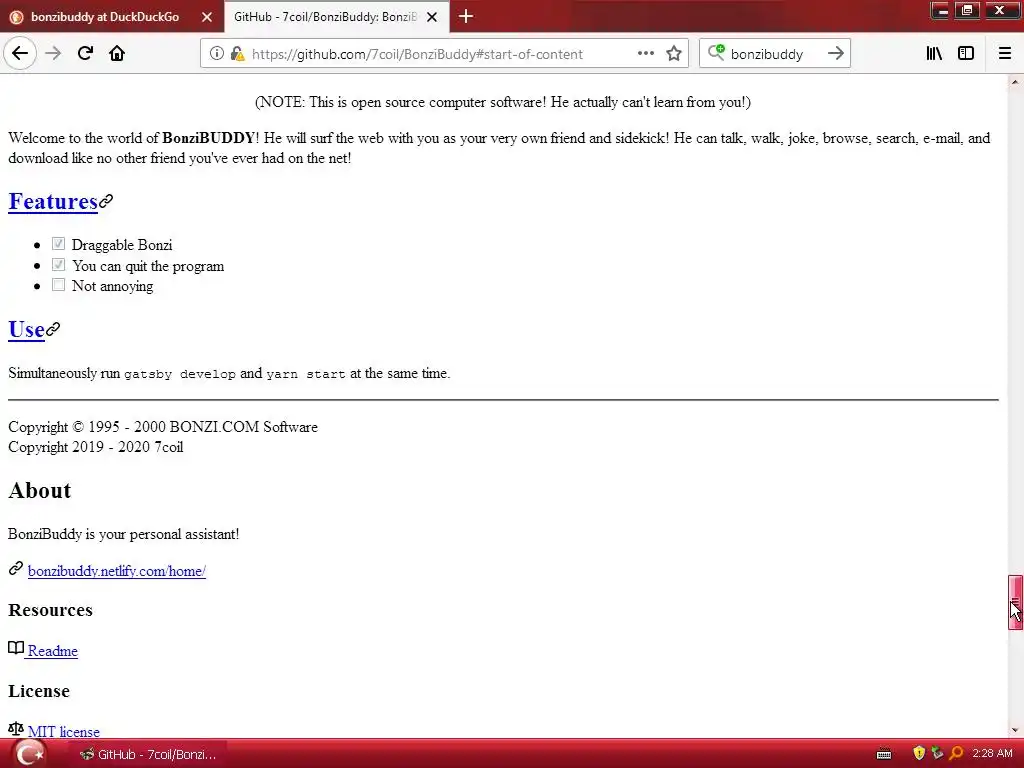Show site information icon in address bar
The height and width of the screenshot is (768, 1024).
point(217,54)
